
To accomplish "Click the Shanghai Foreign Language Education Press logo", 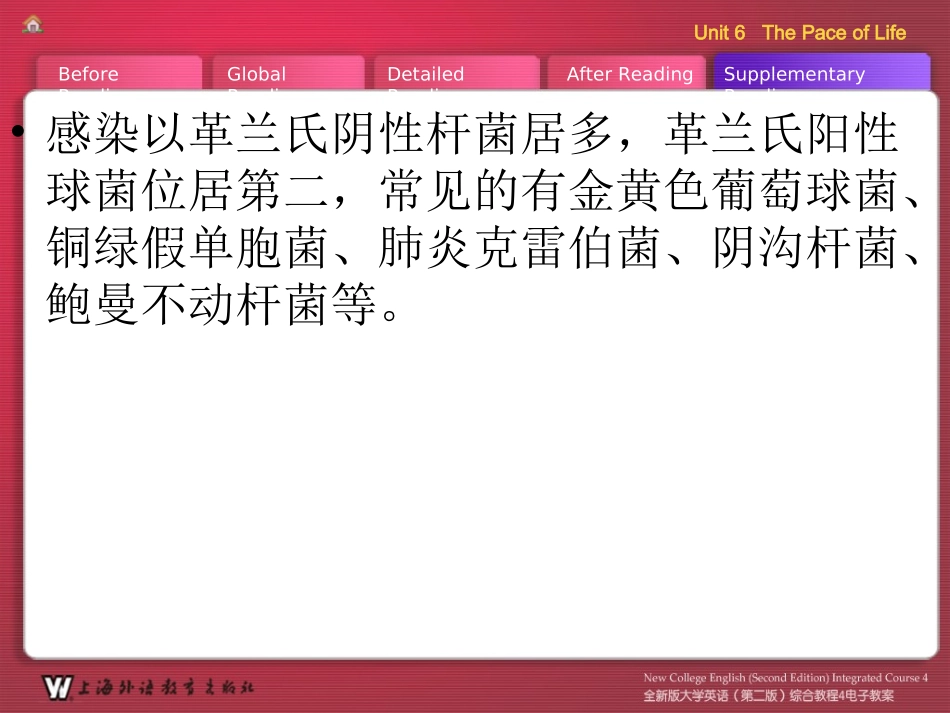I will (148, 688).
